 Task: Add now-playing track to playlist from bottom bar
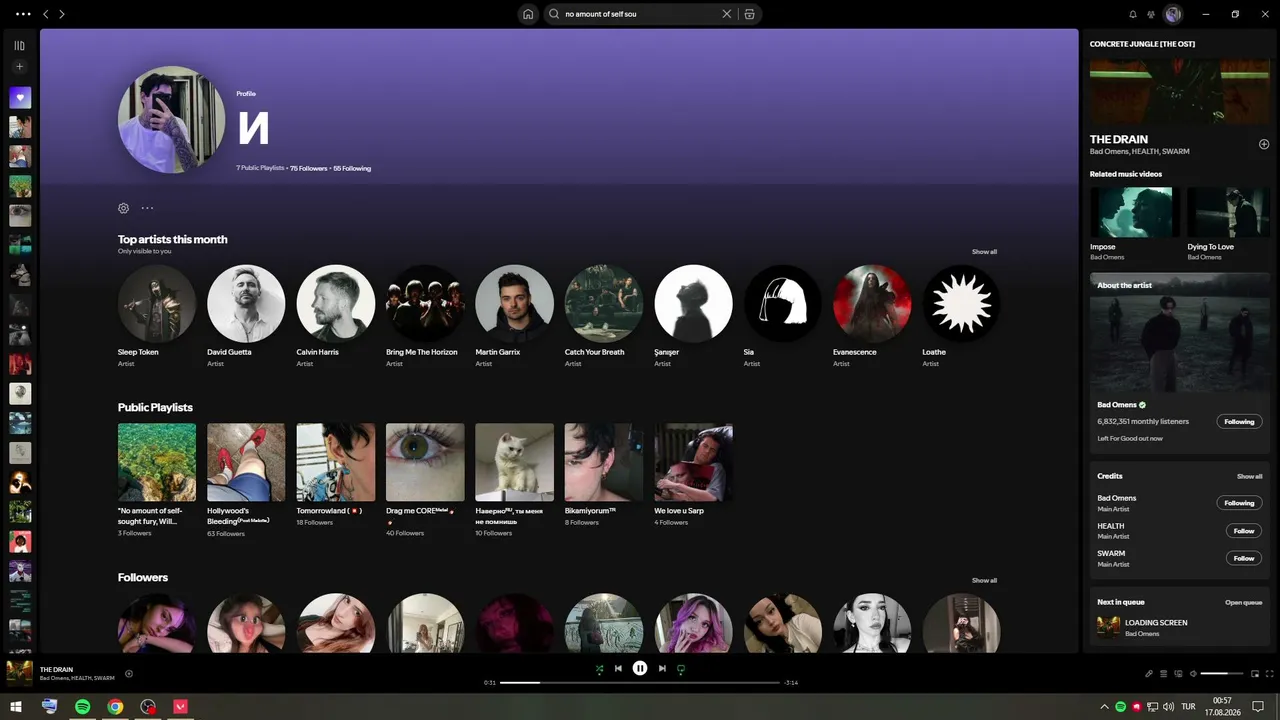[x=129, y=673]
